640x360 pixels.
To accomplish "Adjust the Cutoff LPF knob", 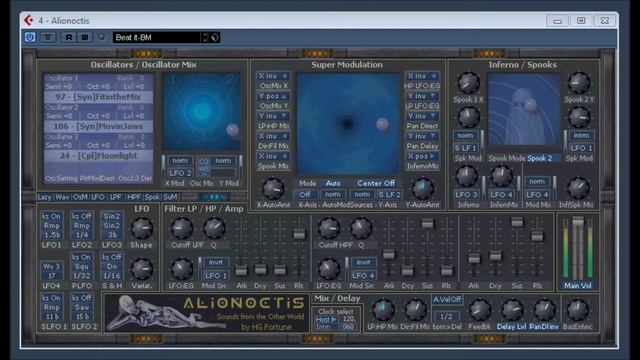I will (182, 228).
